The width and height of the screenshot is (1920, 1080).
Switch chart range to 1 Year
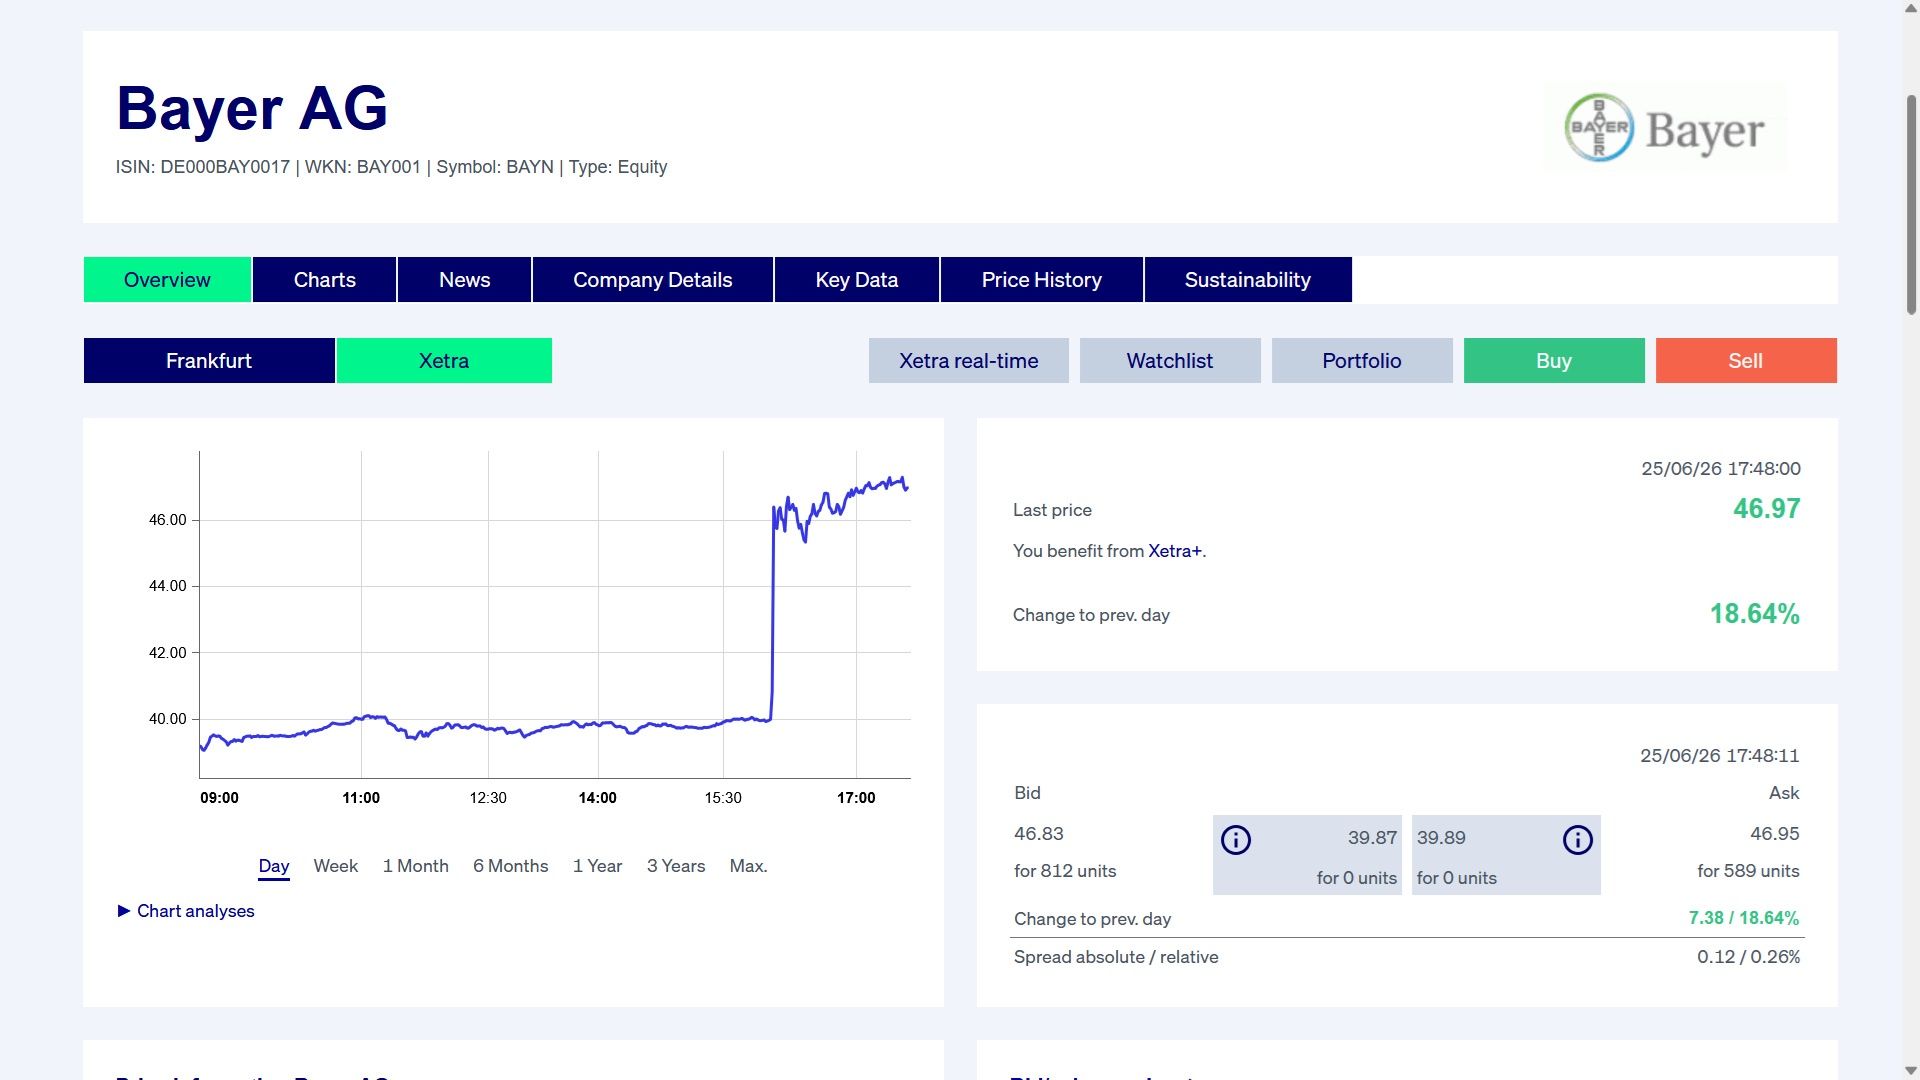tap(598, 866)
